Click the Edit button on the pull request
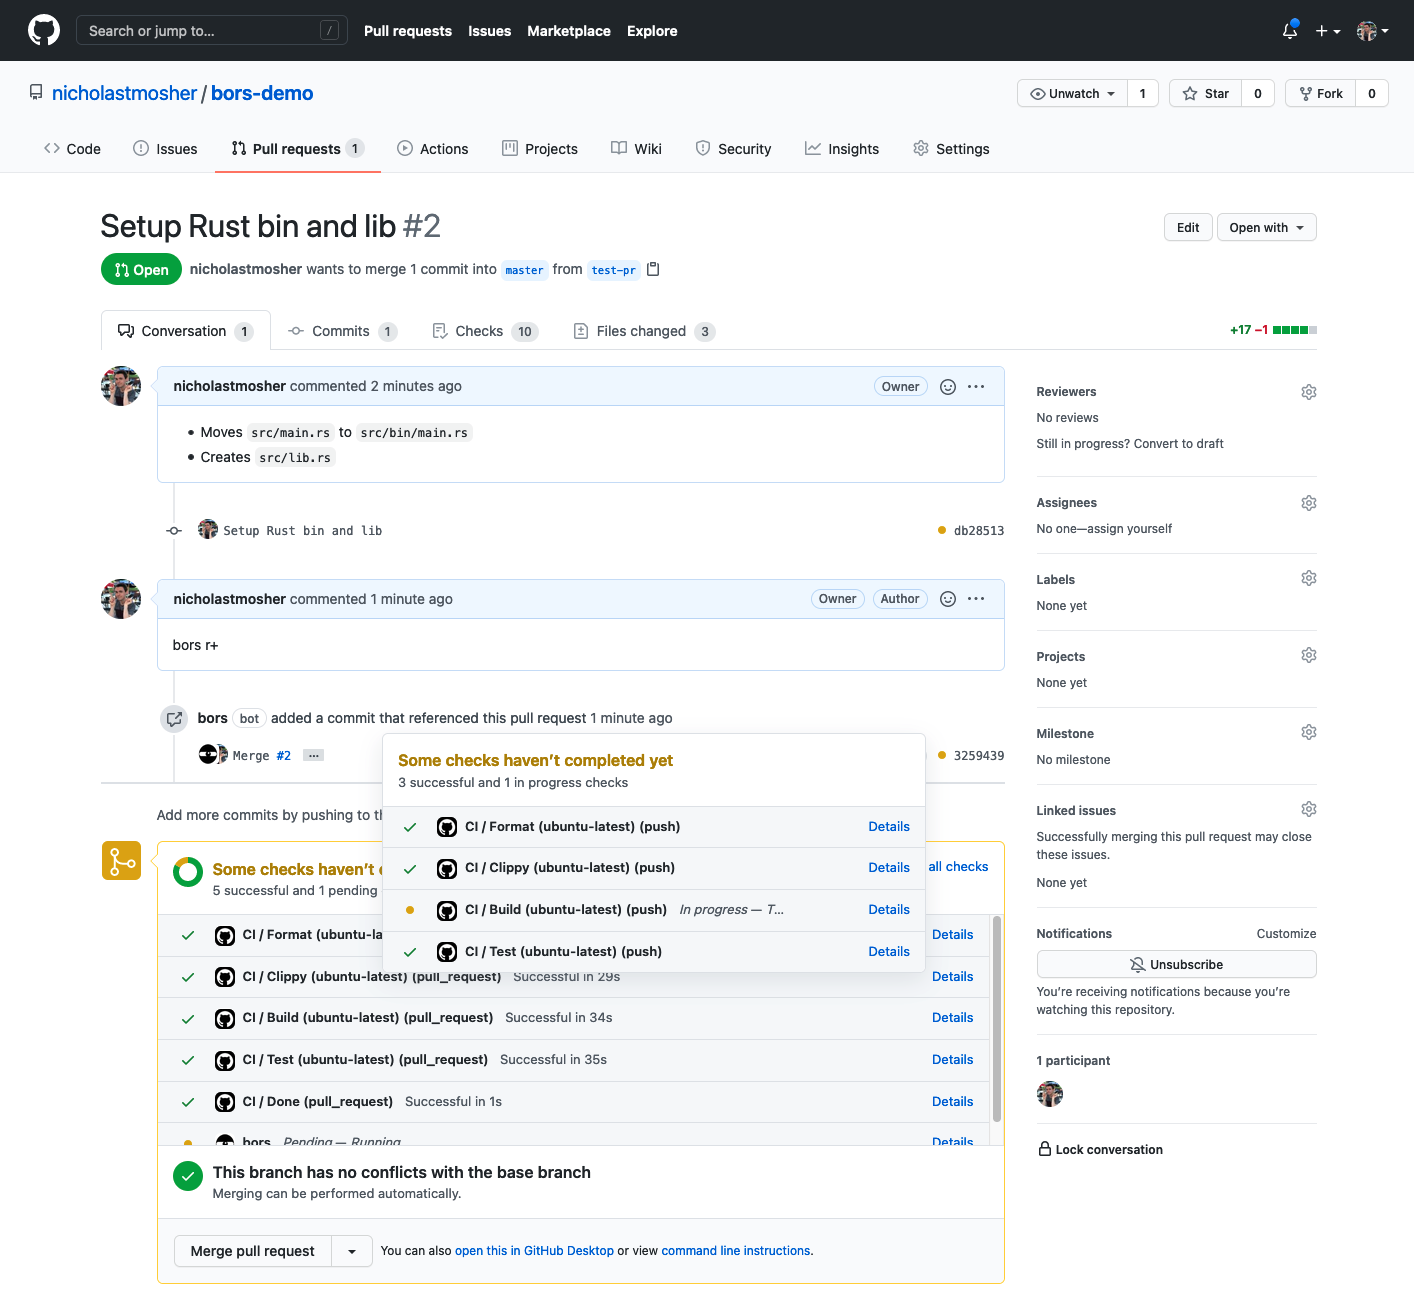This screenshot has height=1297, width=1414. [1187, 227]
